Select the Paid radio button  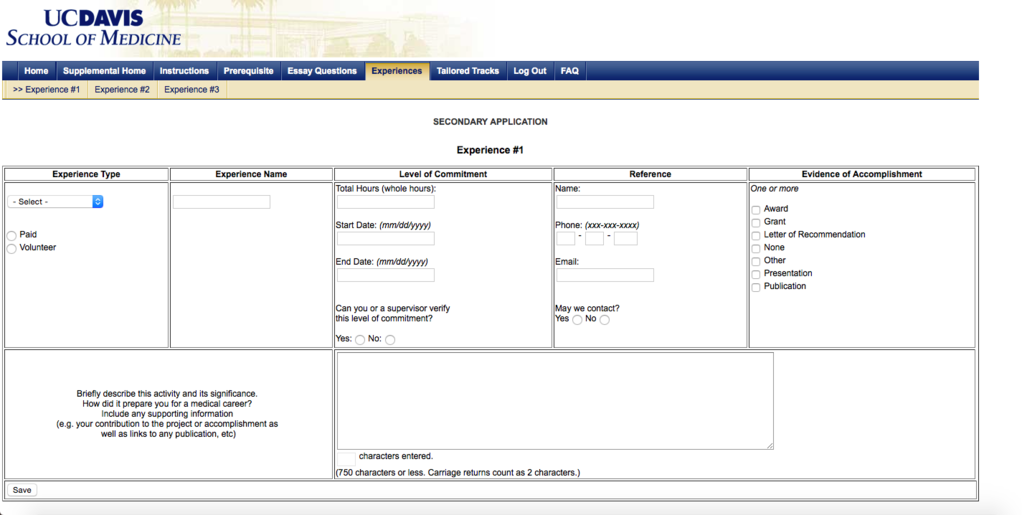point(12,235)
